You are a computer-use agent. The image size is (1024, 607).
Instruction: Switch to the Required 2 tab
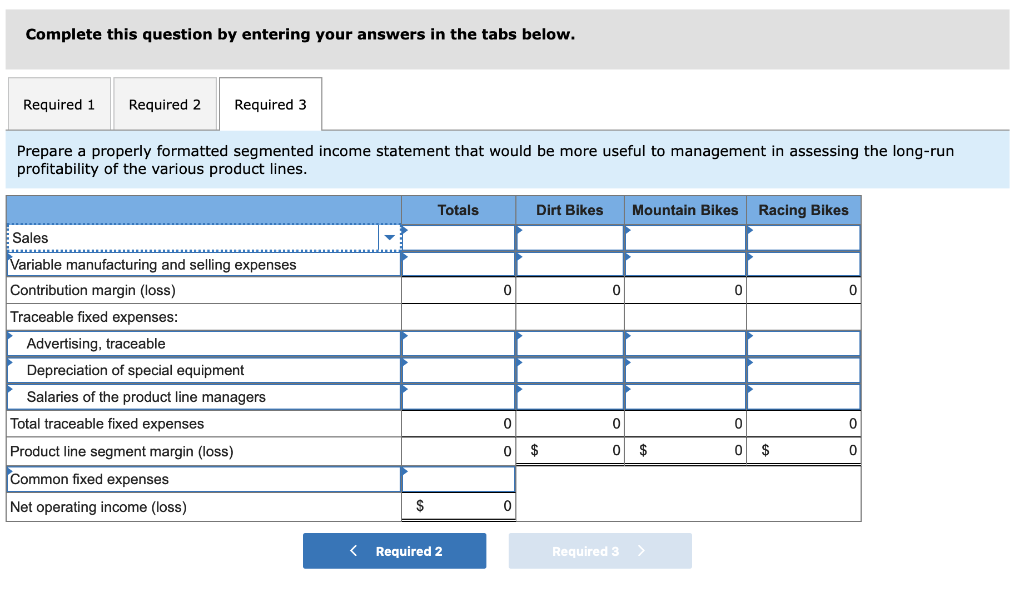165,105
